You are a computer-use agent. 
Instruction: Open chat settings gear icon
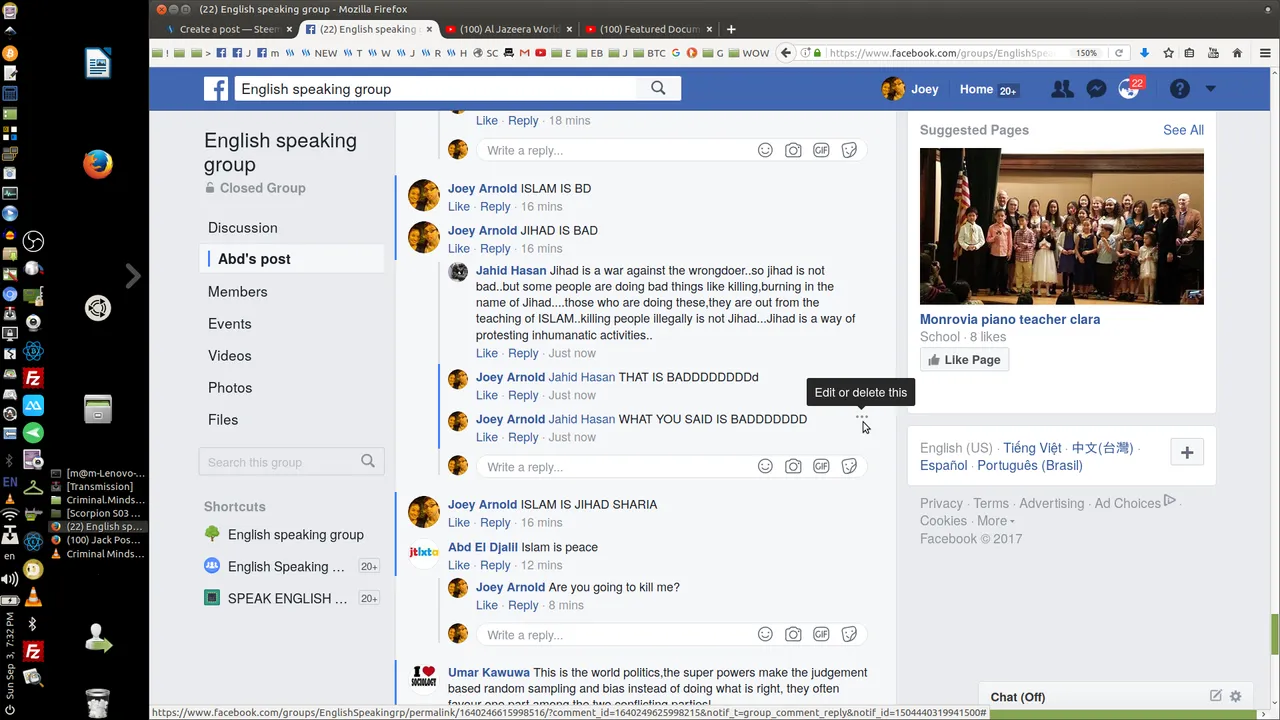click(x=1236, y=696)
